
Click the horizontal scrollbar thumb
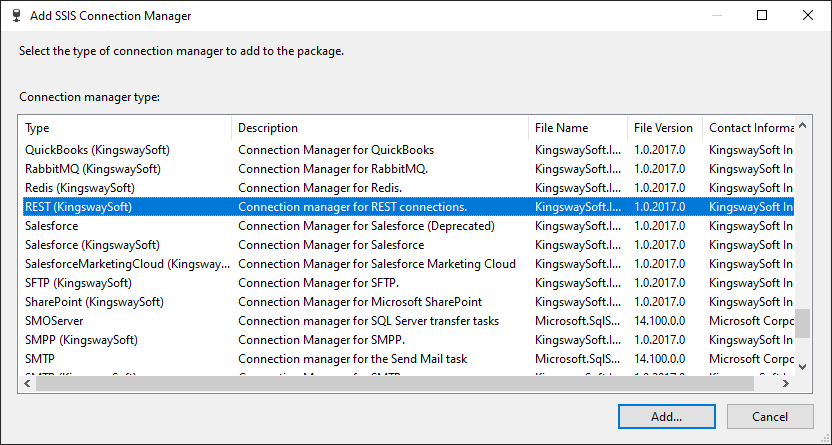point(395,383)
